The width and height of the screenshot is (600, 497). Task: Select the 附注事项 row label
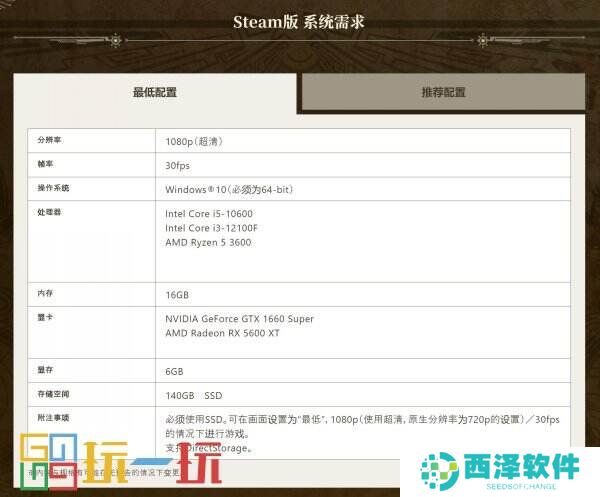tap(53, 417)
